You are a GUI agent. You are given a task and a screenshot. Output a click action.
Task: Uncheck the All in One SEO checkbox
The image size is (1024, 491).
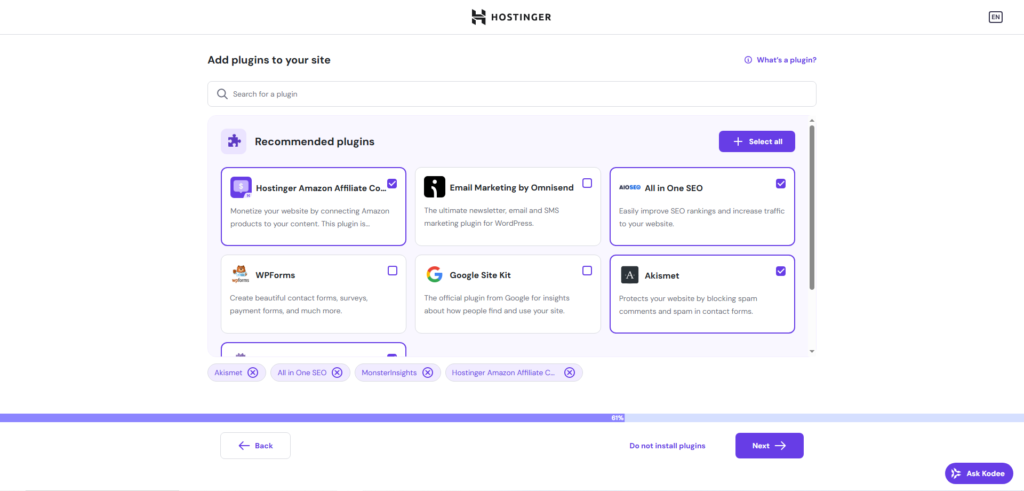(780, 183)
